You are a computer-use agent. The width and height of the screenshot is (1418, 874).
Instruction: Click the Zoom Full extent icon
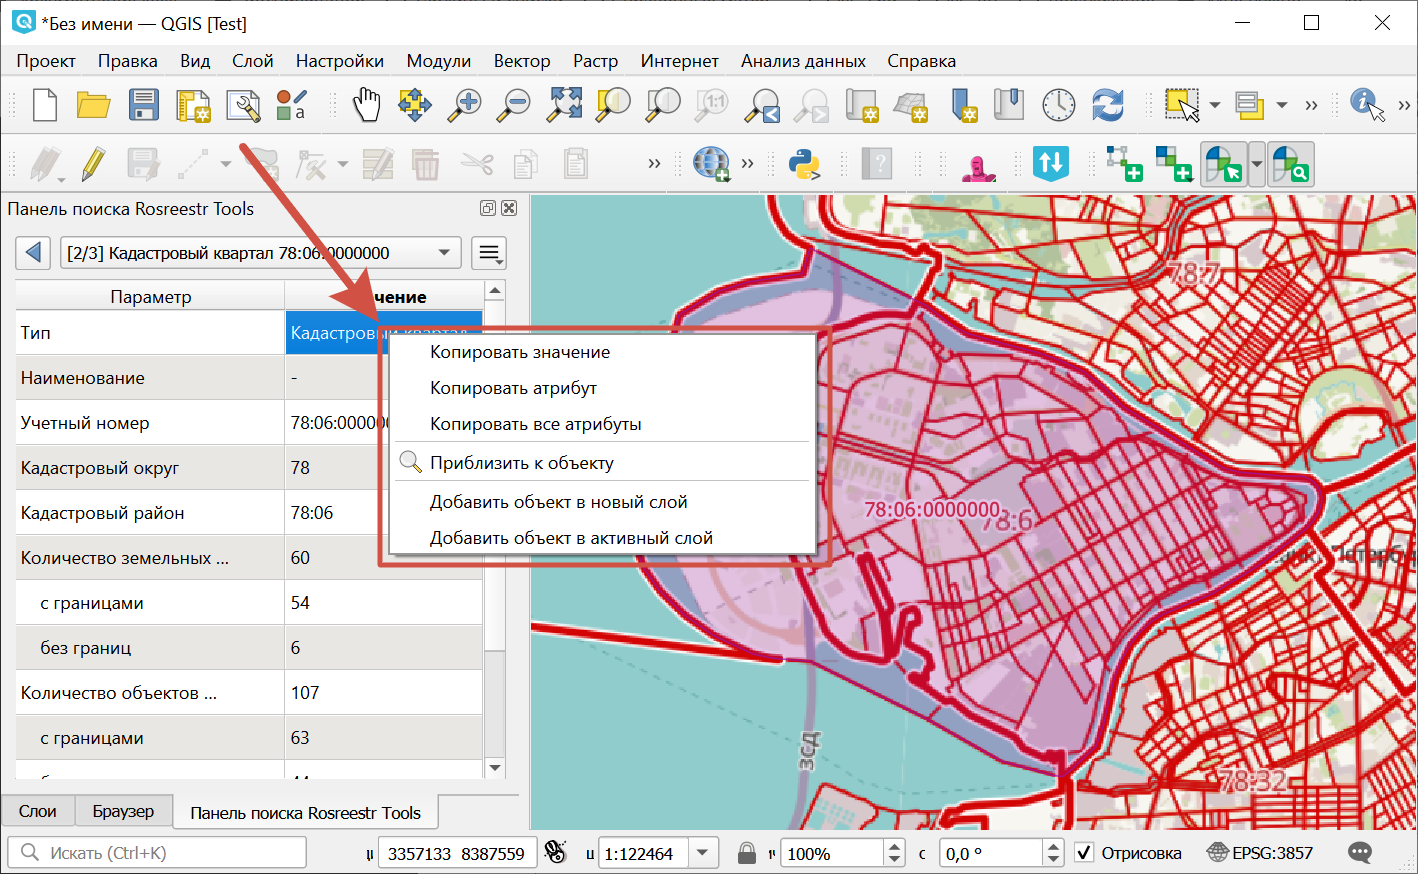(564, 104)
